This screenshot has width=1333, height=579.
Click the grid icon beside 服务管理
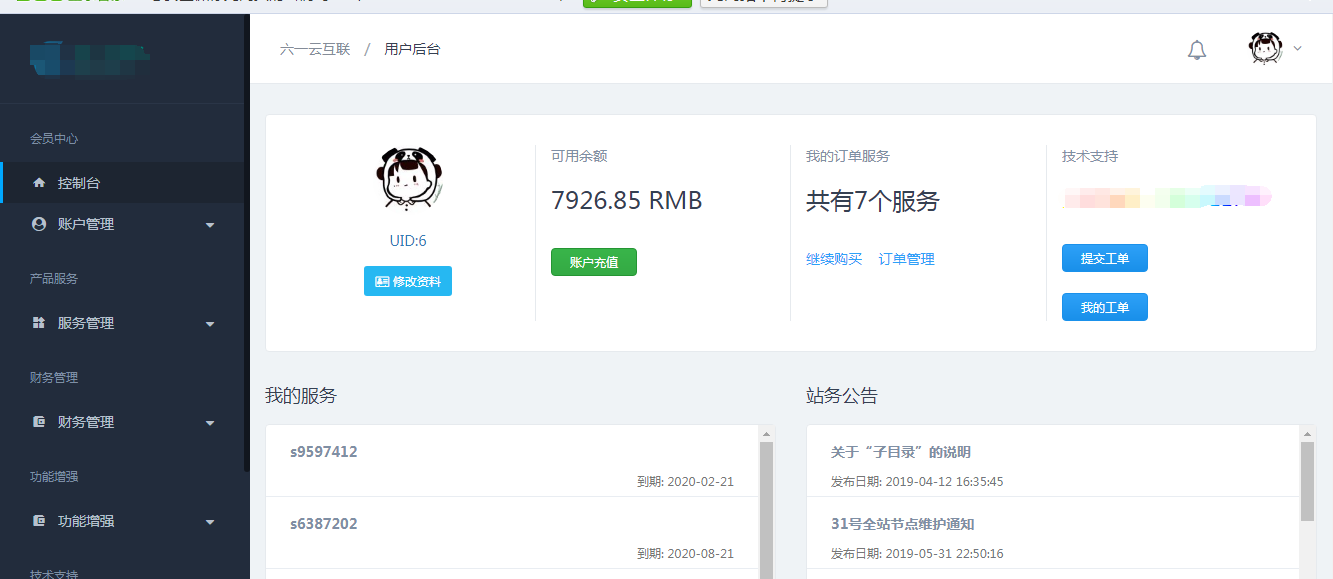39,323
